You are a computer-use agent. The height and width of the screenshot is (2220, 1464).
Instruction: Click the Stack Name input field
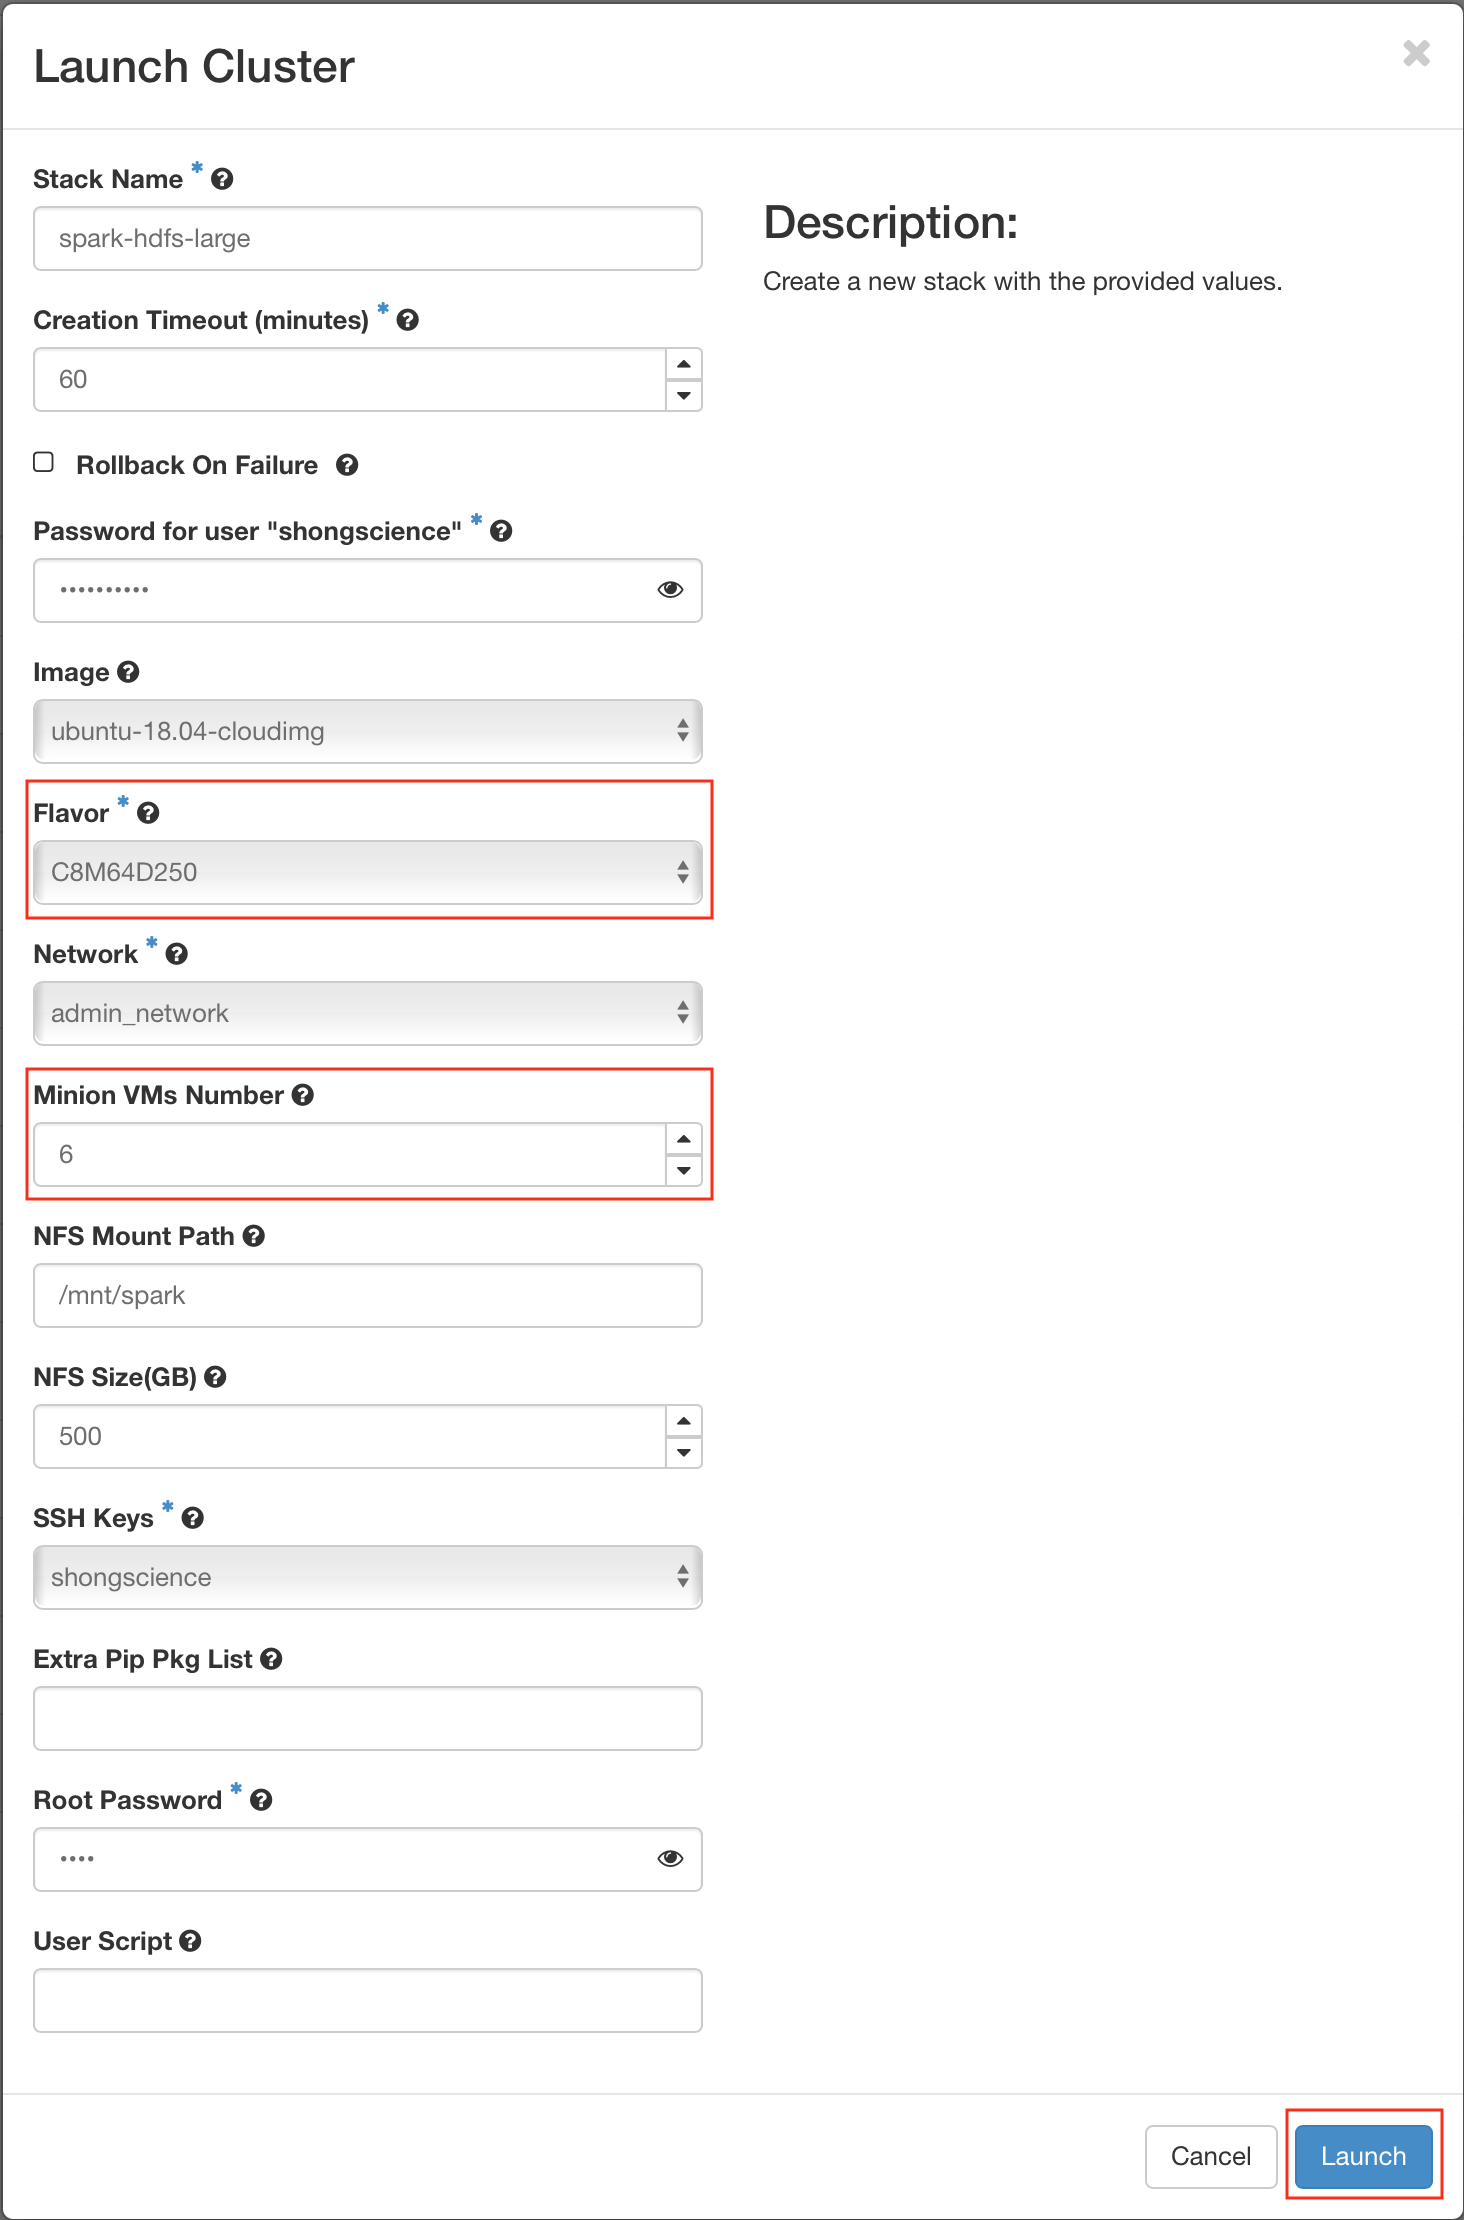tap(368, 238)
